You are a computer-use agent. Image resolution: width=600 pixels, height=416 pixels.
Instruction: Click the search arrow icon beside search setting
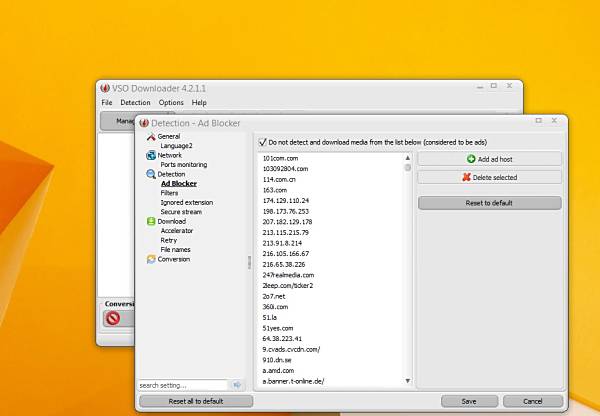tap(237, 385)
